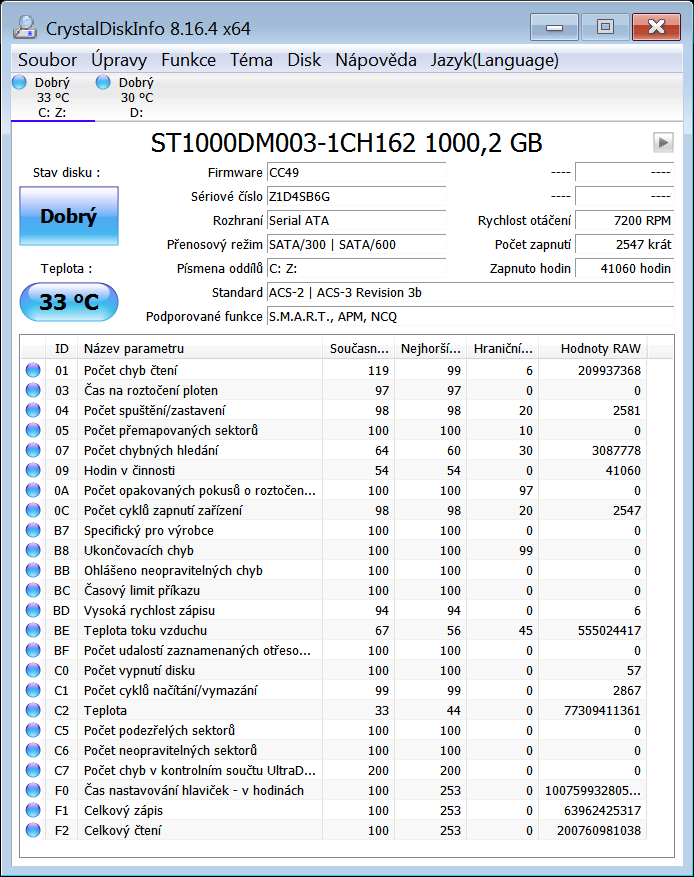Click status orb for F2 Celkový čtení row

pos(33,830)
